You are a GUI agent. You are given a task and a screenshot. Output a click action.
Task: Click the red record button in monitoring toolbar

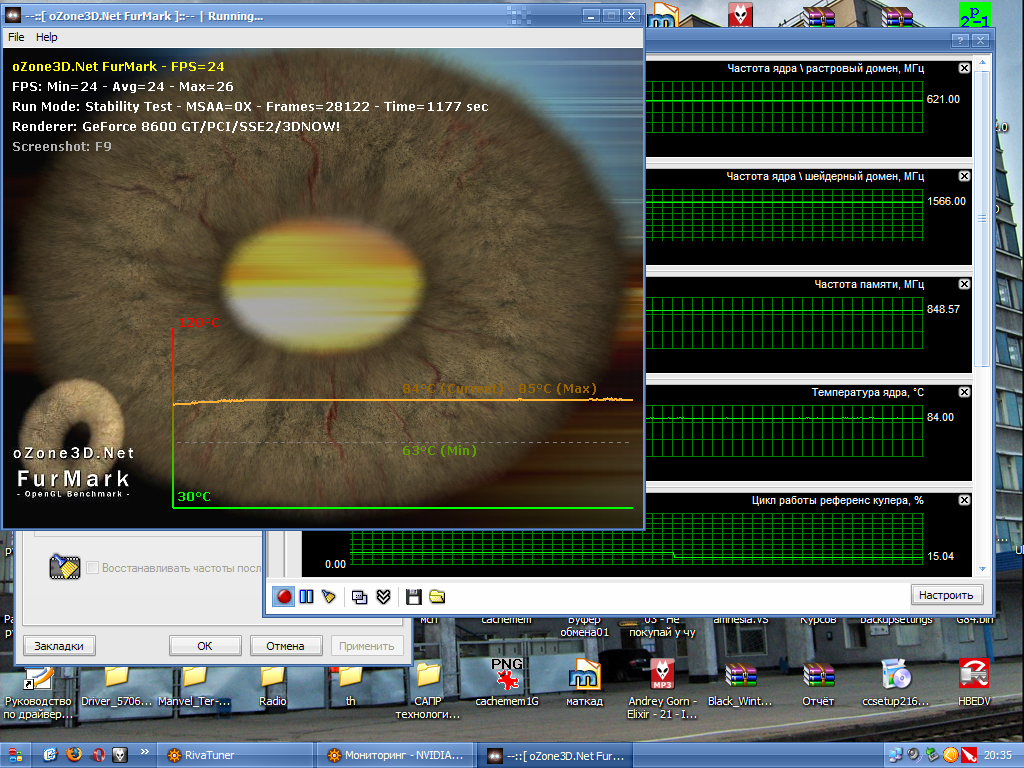284,596
